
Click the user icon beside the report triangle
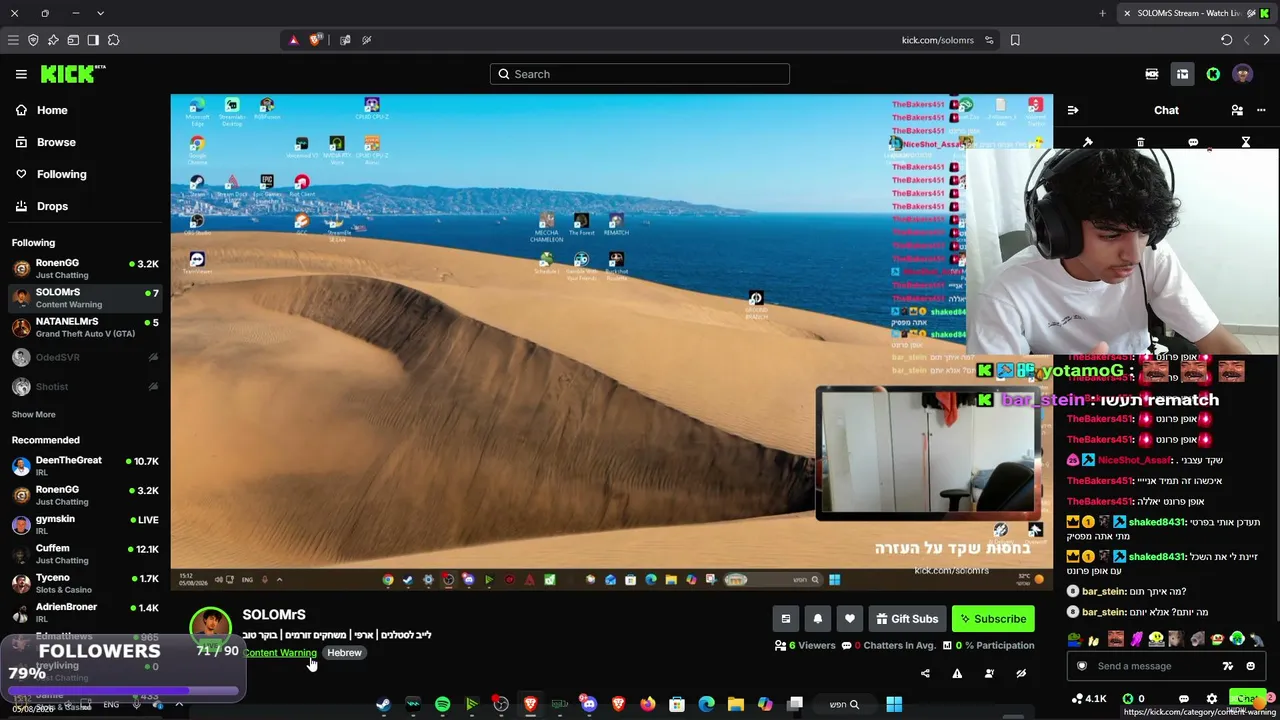[989, 674]
